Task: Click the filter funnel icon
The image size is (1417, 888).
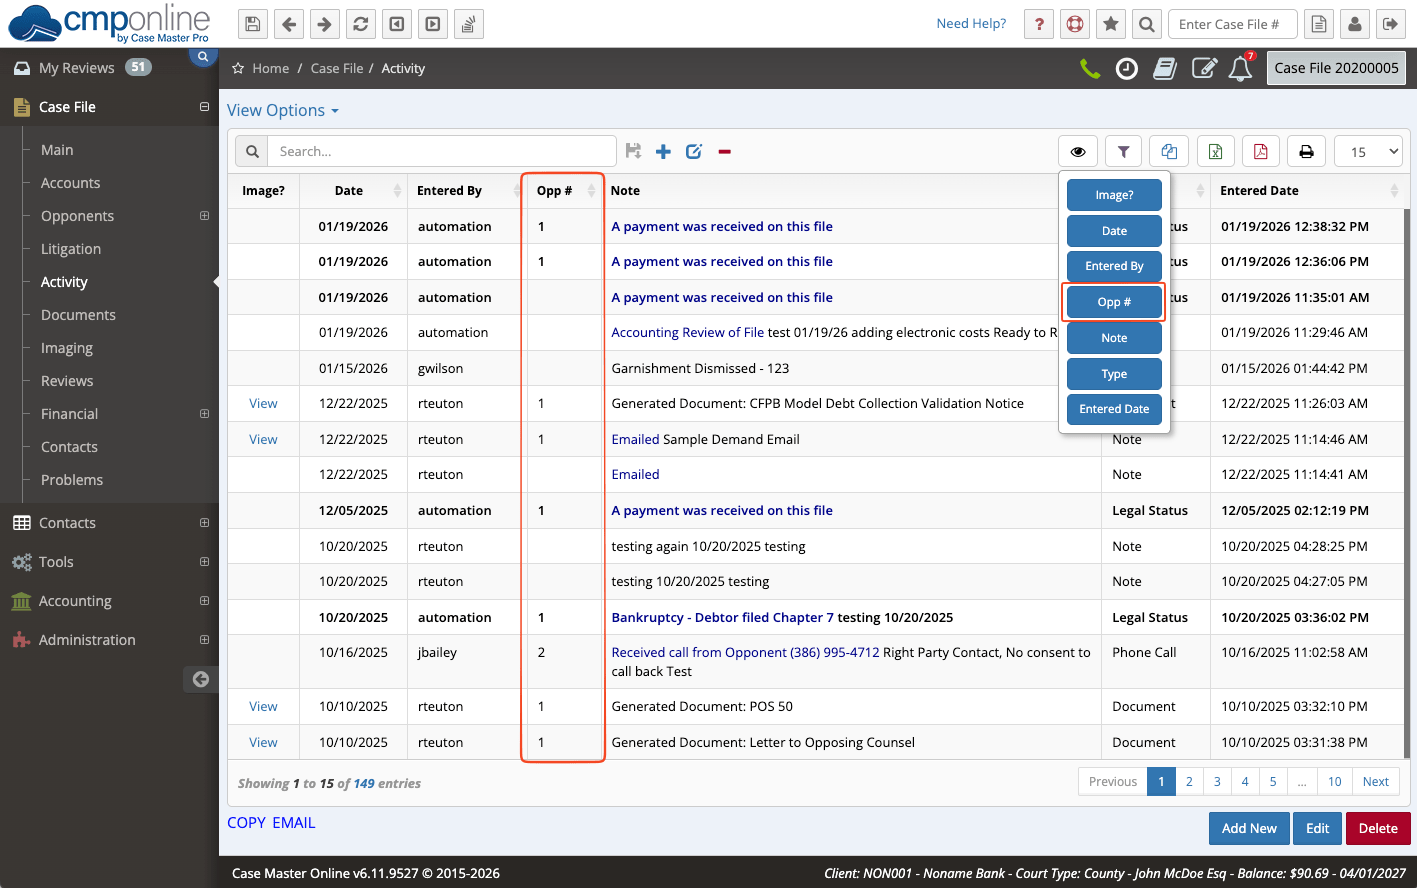Action: tap(1124, 152)
